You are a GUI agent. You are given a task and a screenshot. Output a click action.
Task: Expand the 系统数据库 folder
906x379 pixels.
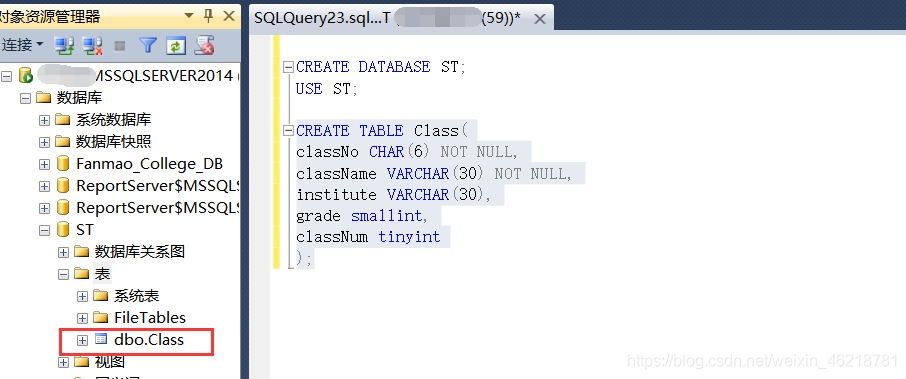coord(44,120)
